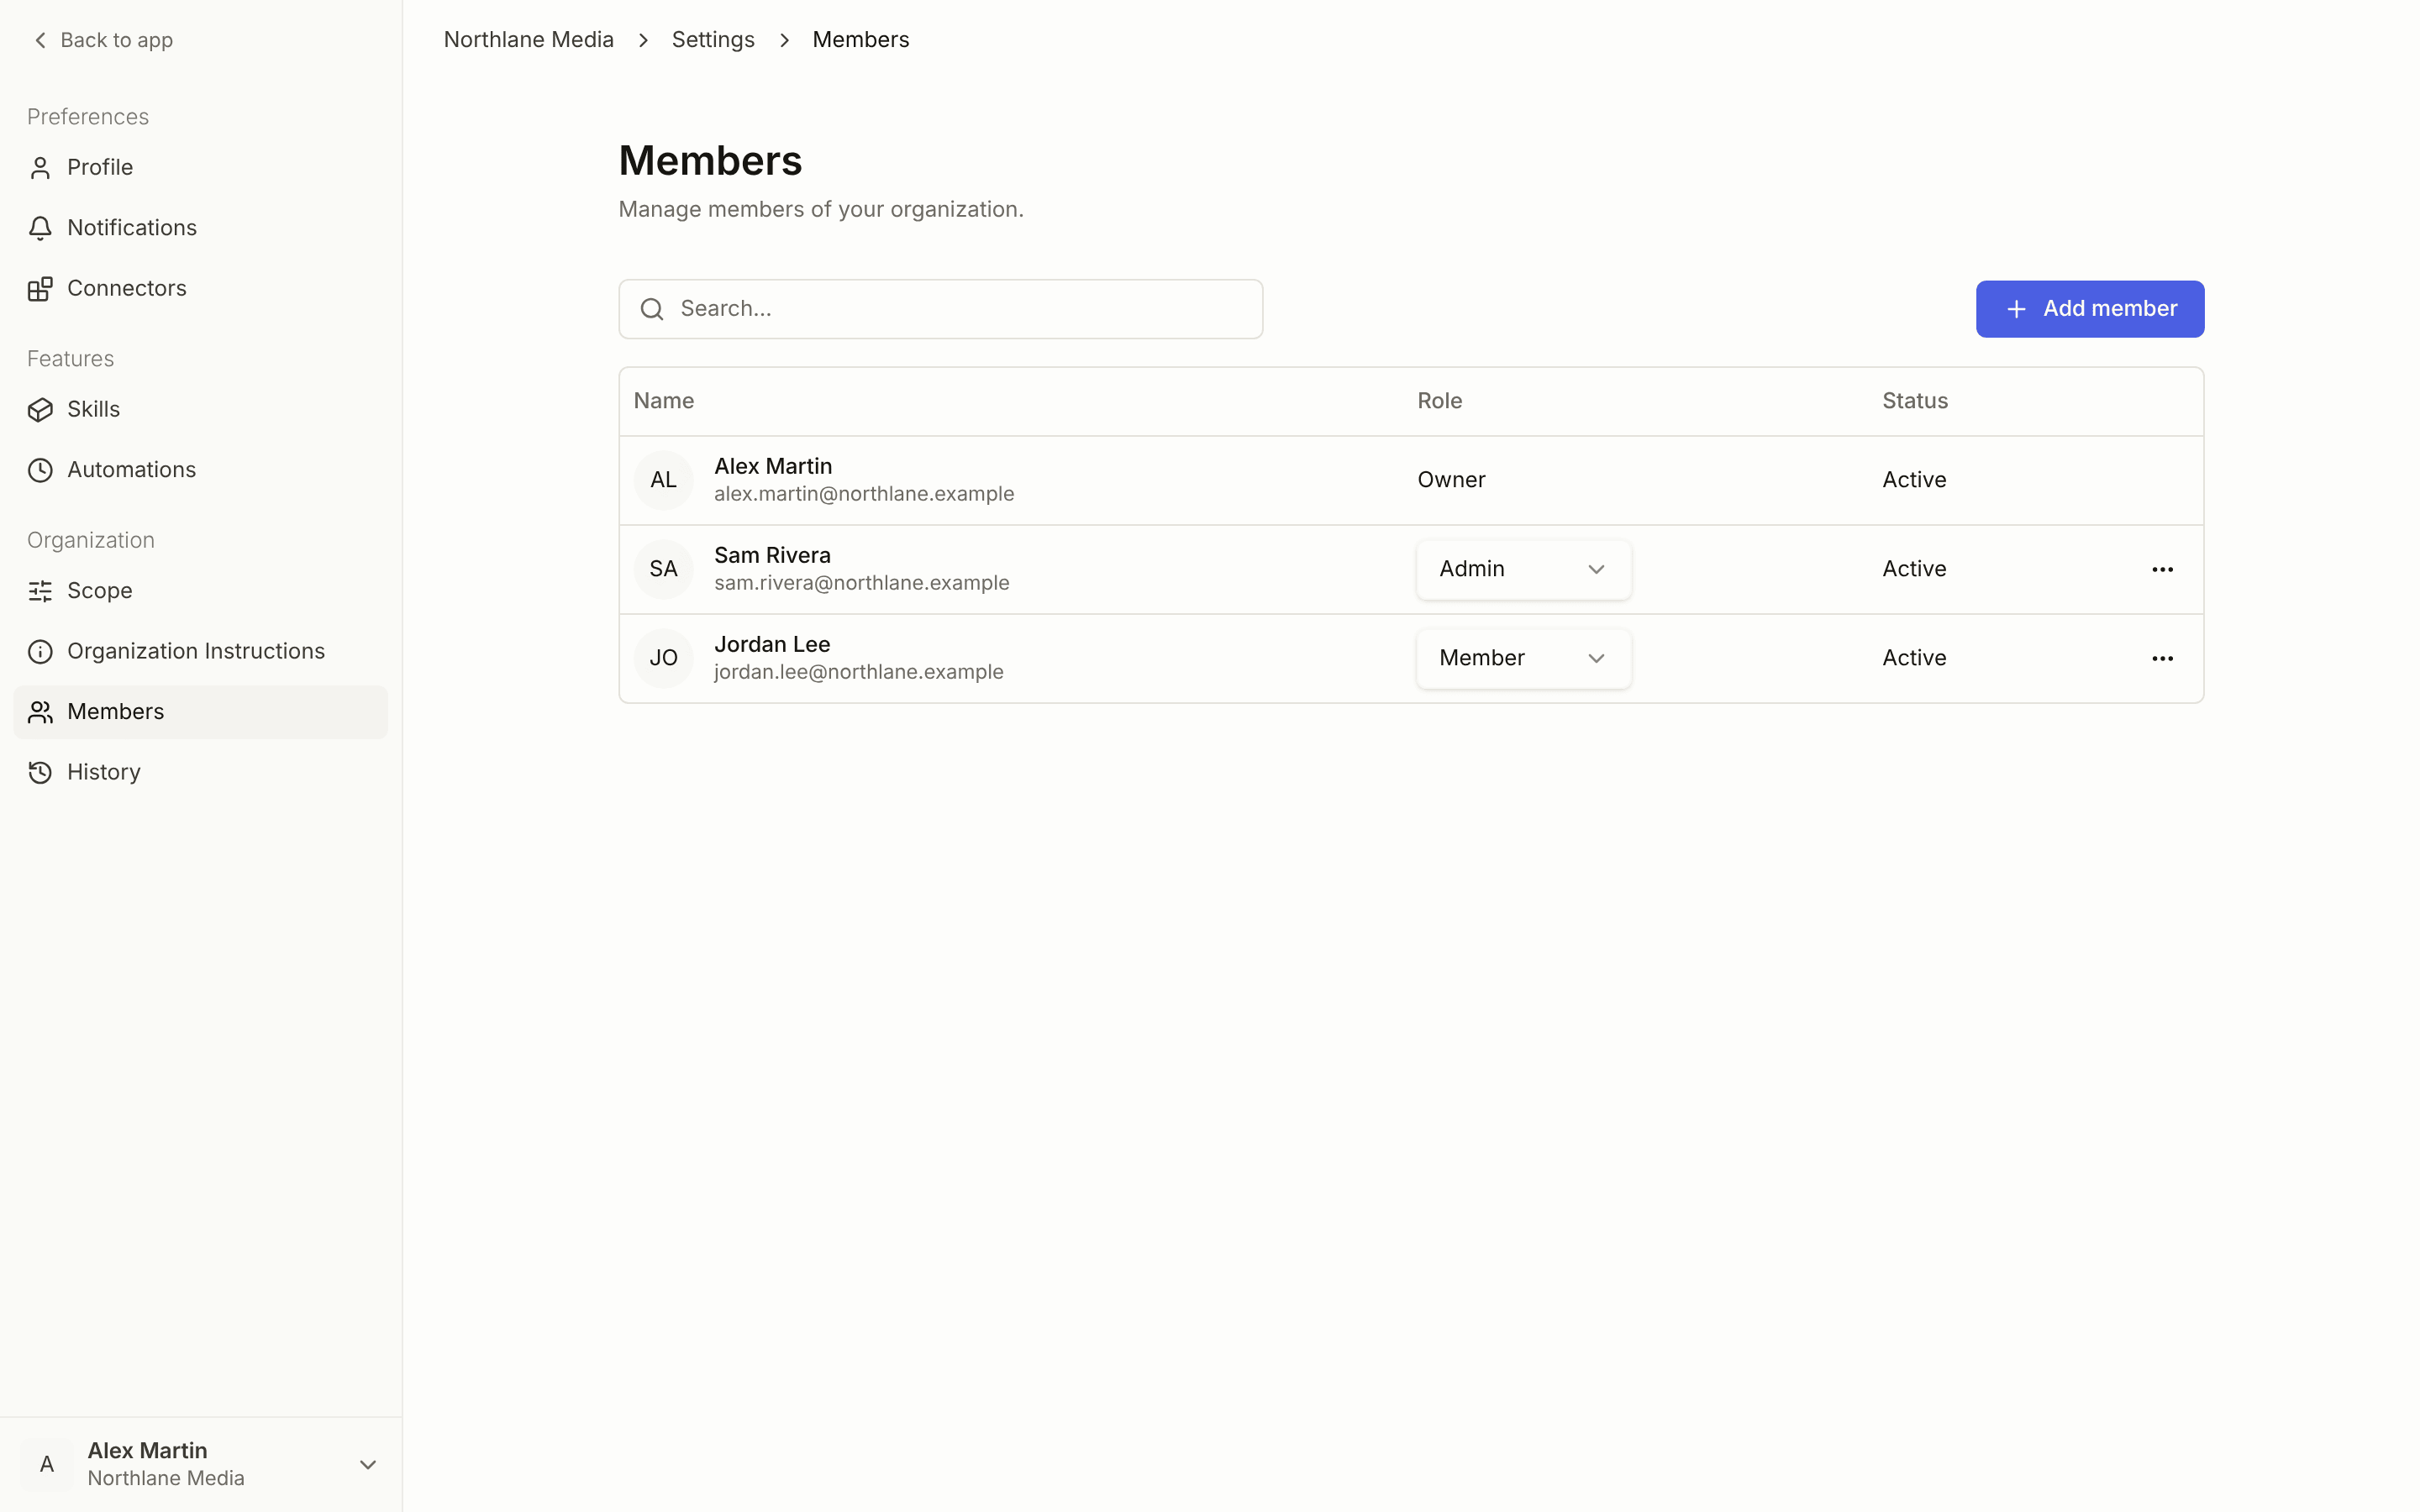Click the Profile person icon
This screenshot has height=1512, width=2420.
(40, 168)
